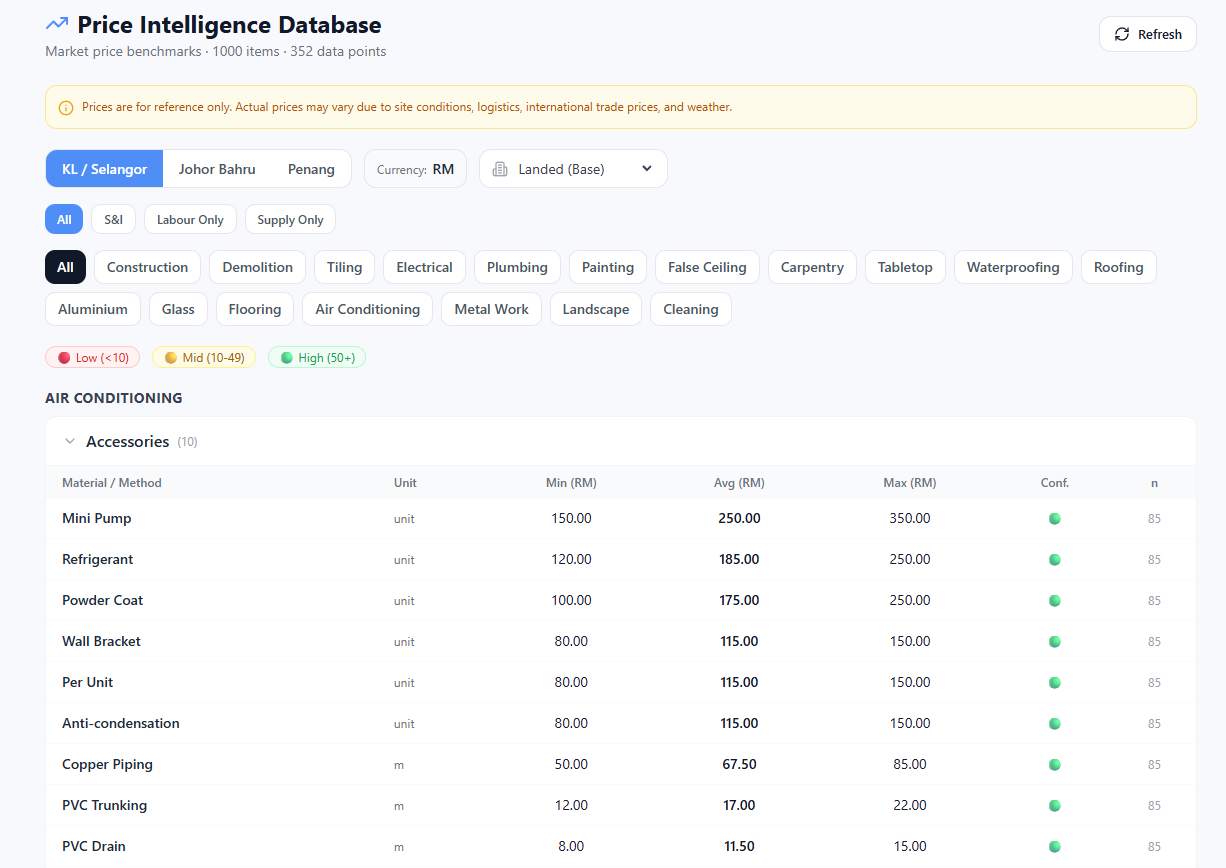Click the trending chart icon beside the title
The width and height of the screenshot is (1226, 868).
tap(57, 24)
